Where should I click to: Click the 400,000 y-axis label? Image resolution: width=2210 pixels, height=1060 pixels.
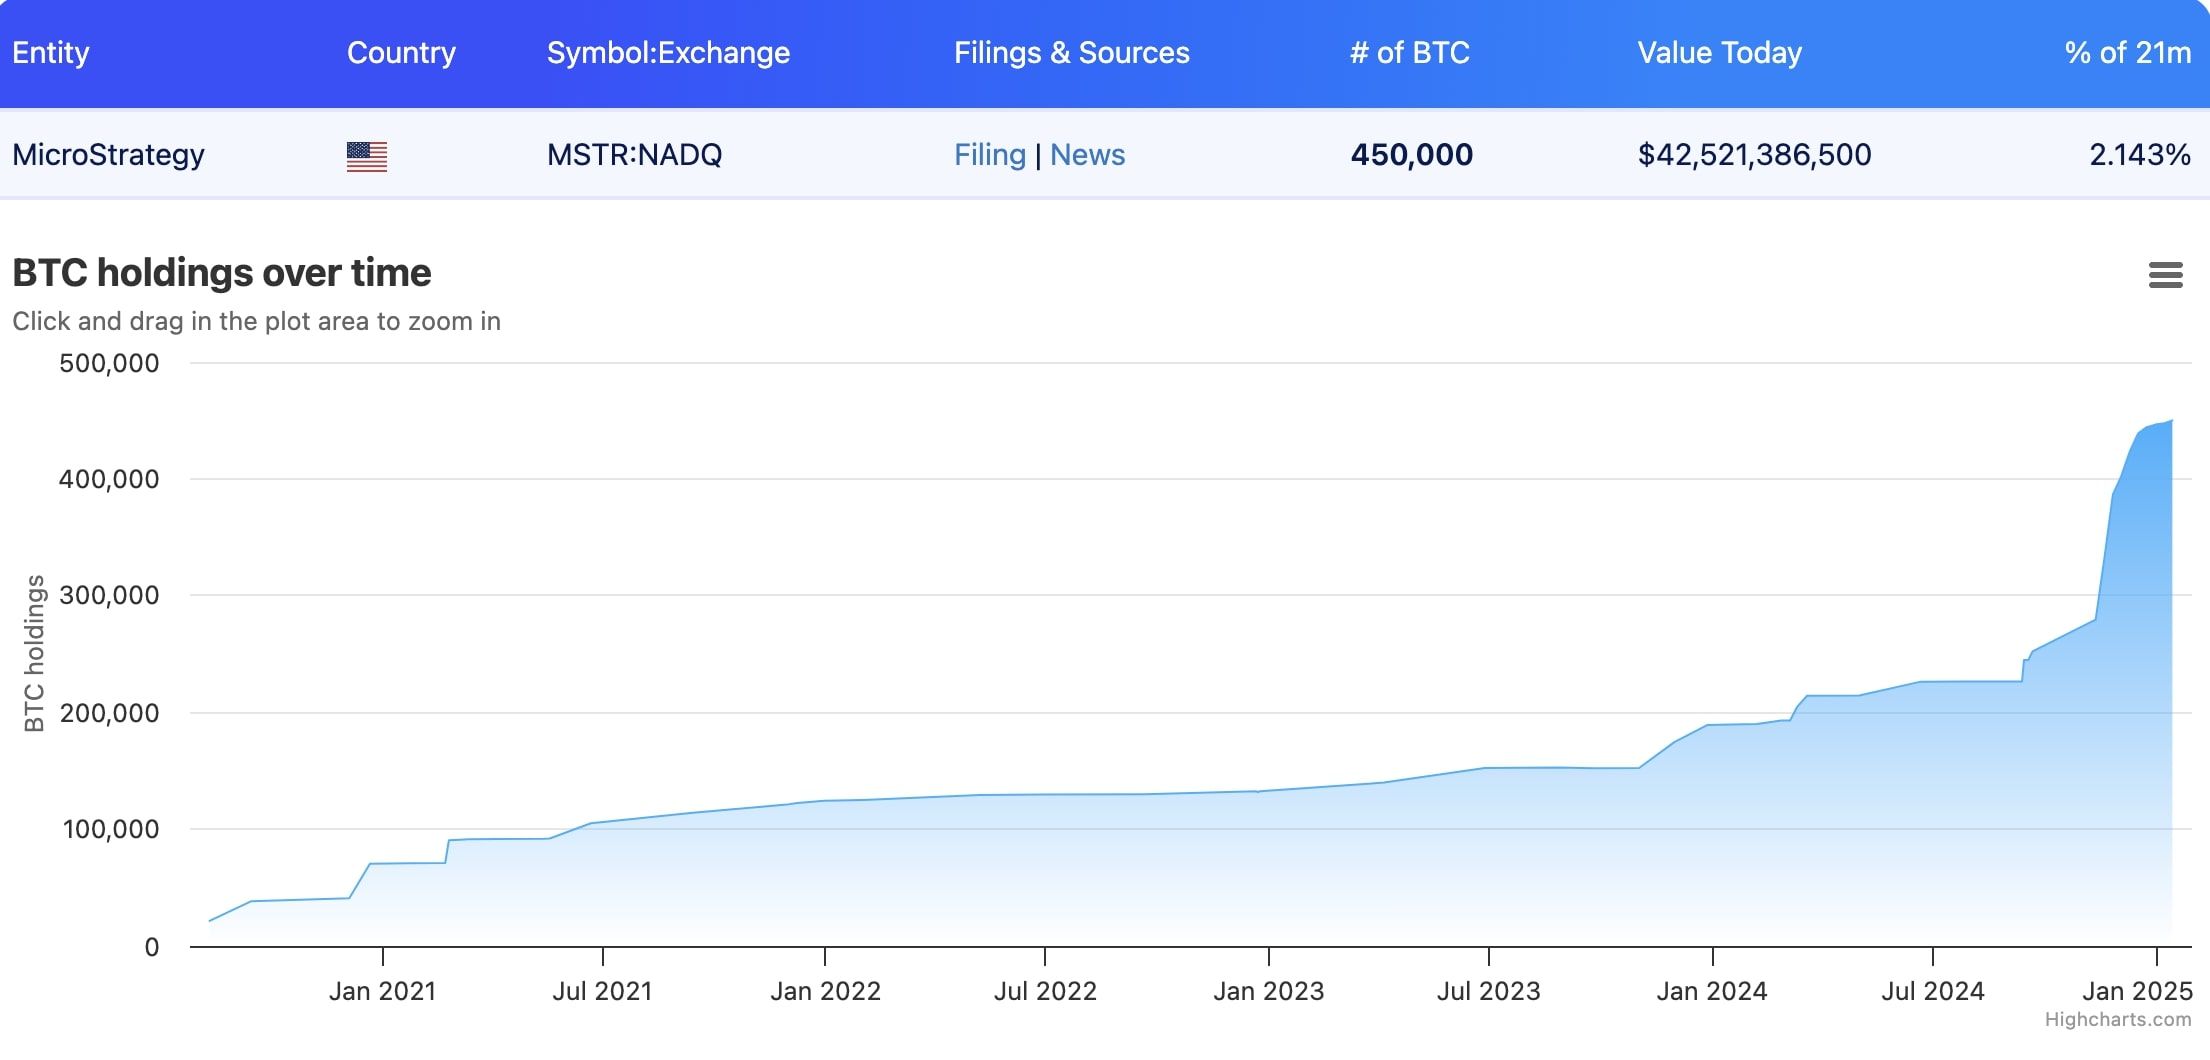coord(109,479)
